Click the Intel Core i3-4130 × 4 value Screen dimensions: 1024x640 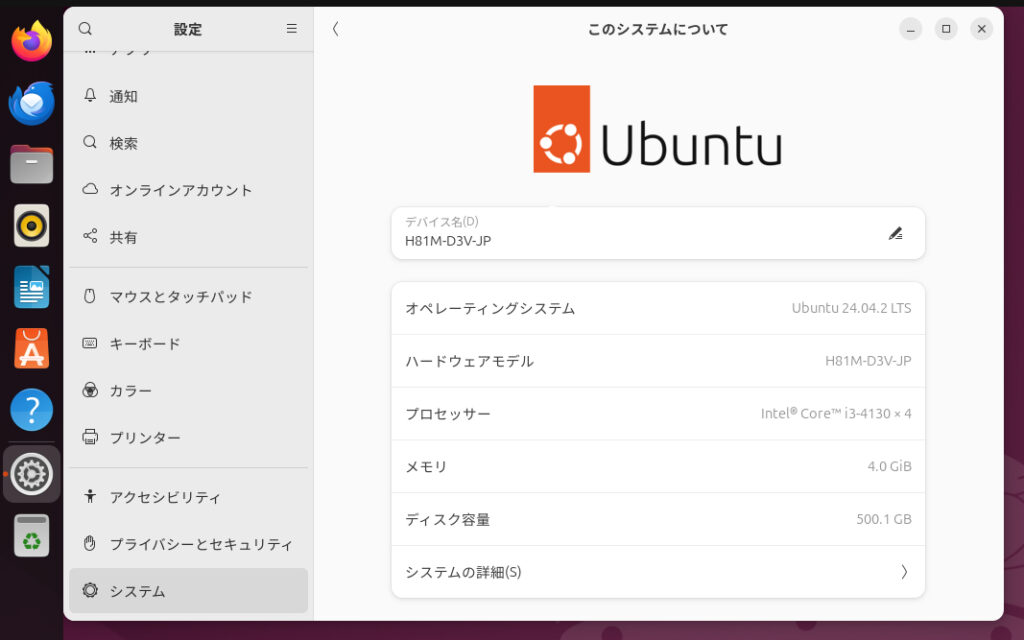click(x=836, y=413)
